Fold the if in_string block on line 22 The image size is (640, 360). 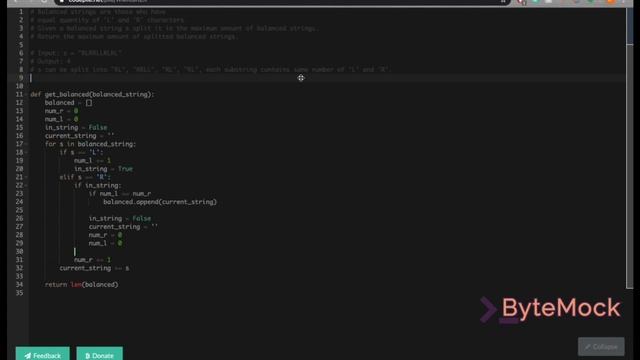27,186
